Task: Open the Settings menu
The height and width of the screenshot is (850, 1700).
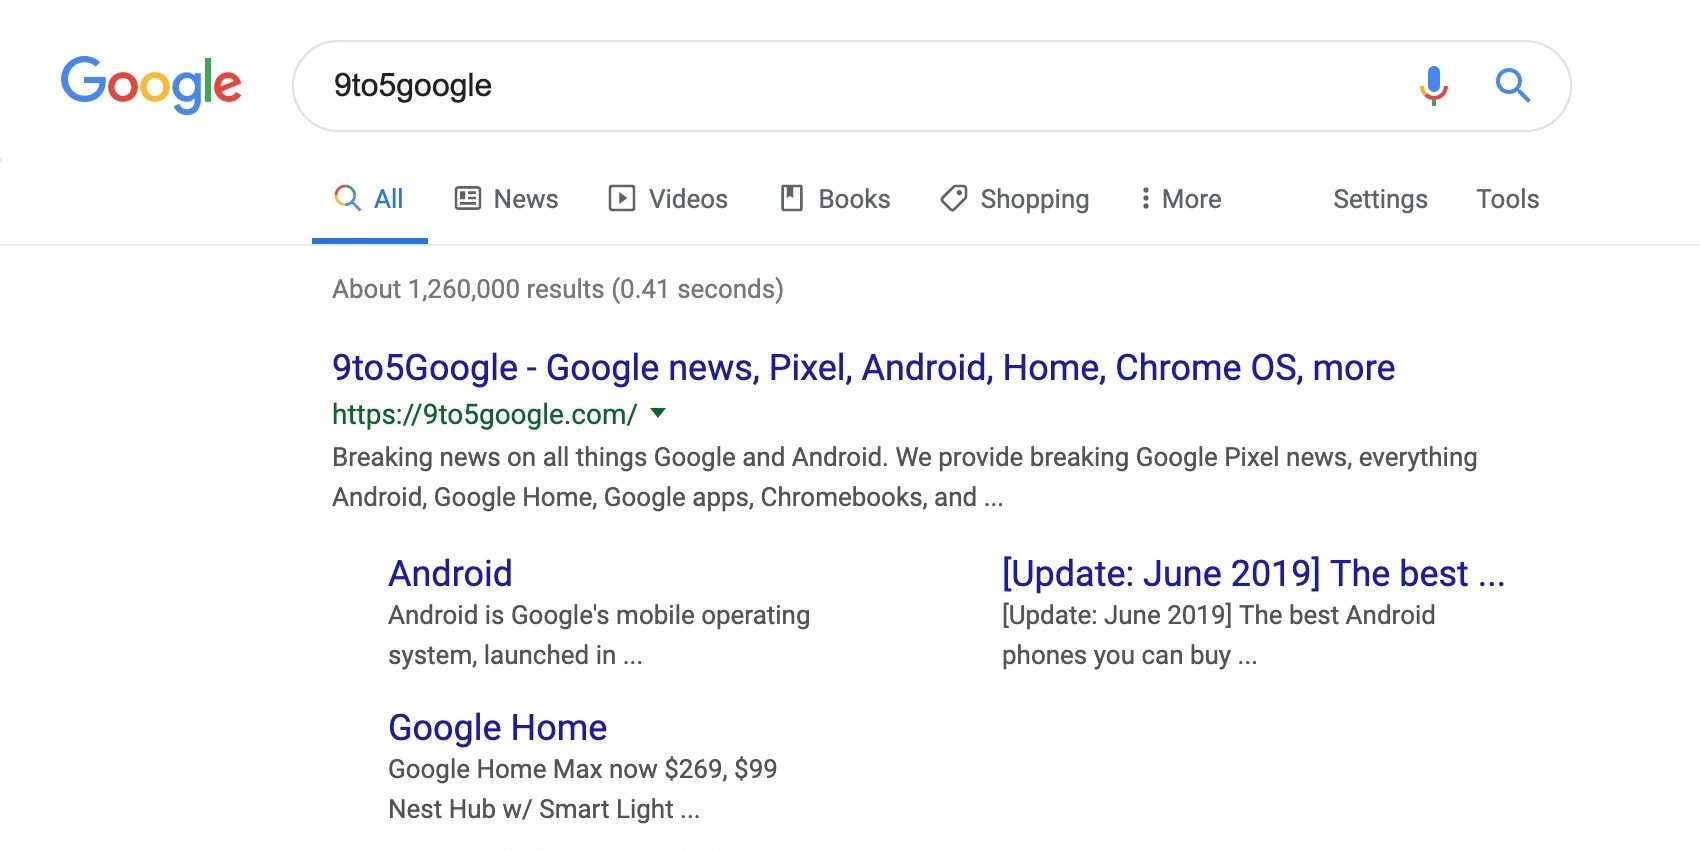Action: 1380,199
